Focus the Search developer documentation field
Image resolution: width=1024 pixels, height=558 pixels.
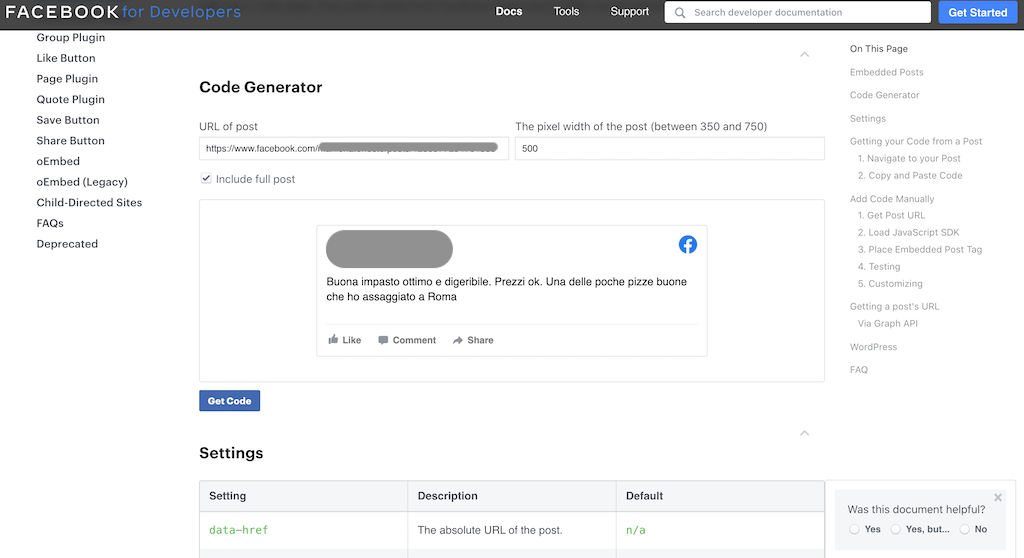797,12
